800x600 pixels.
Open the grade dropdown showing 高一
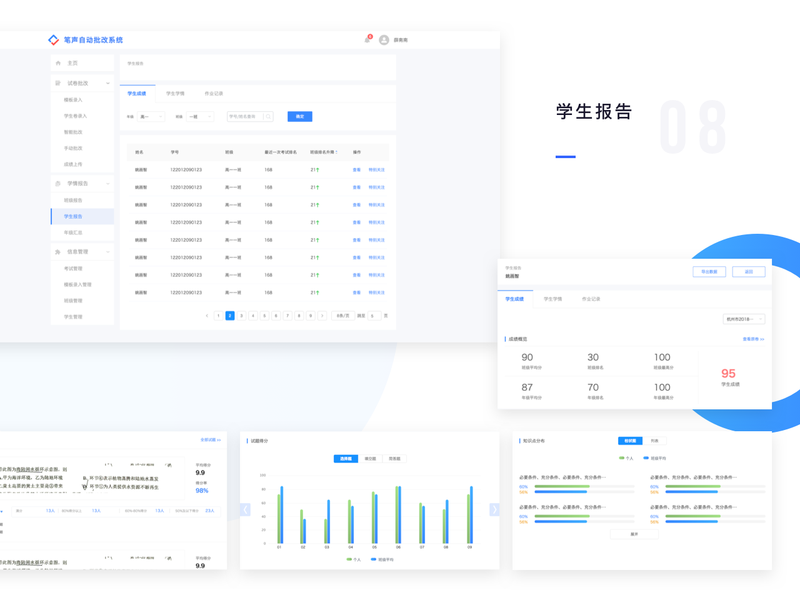[151, 117]
